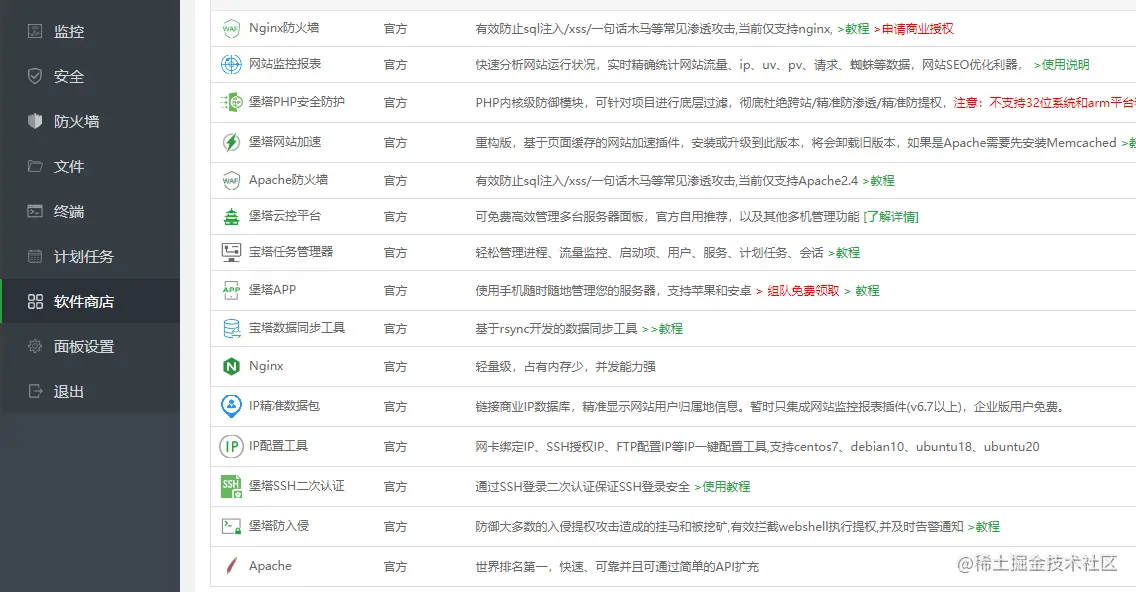
Task: Open the 文件 menu item
Action: click(x=90, y=166)
